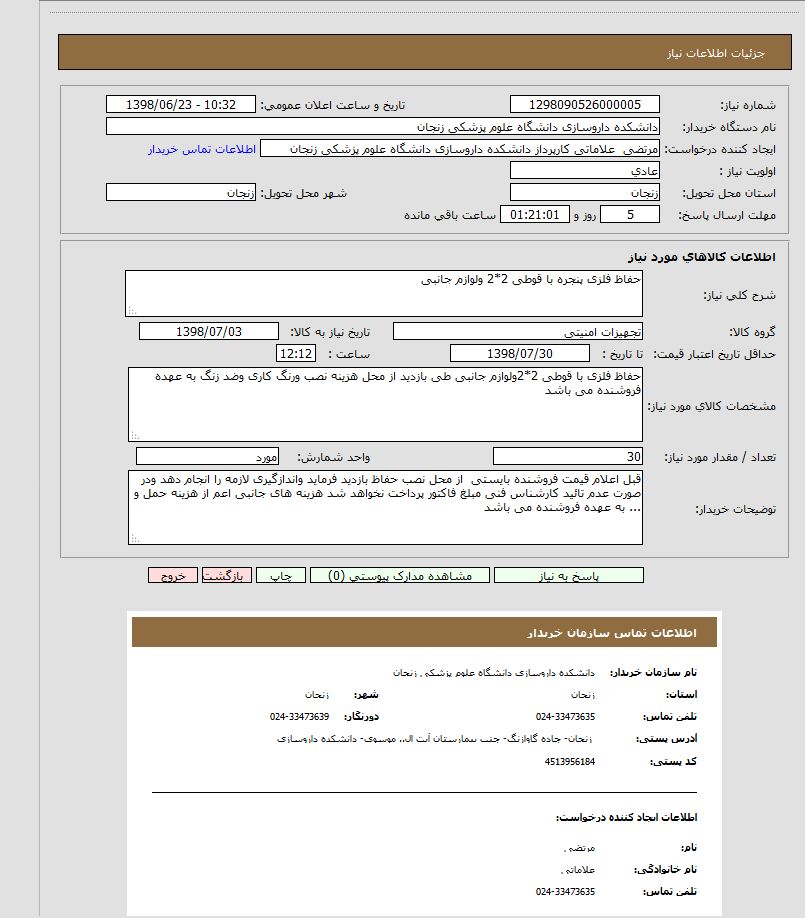Viewport: 805px width, 918px height.
Task: Click the واحد شمارش unit field
Action: click(207, 456)
